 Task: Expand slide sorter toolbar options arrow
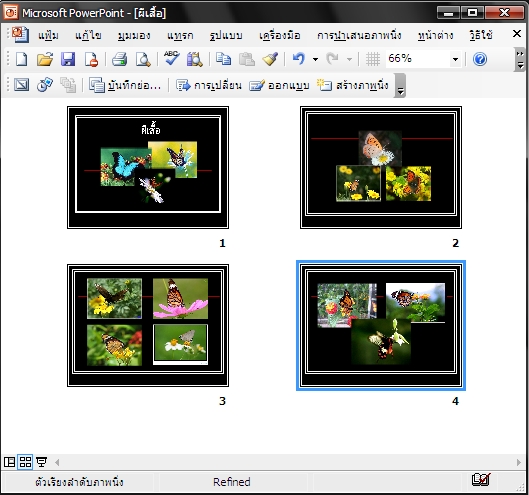click(x=400, y=86)
